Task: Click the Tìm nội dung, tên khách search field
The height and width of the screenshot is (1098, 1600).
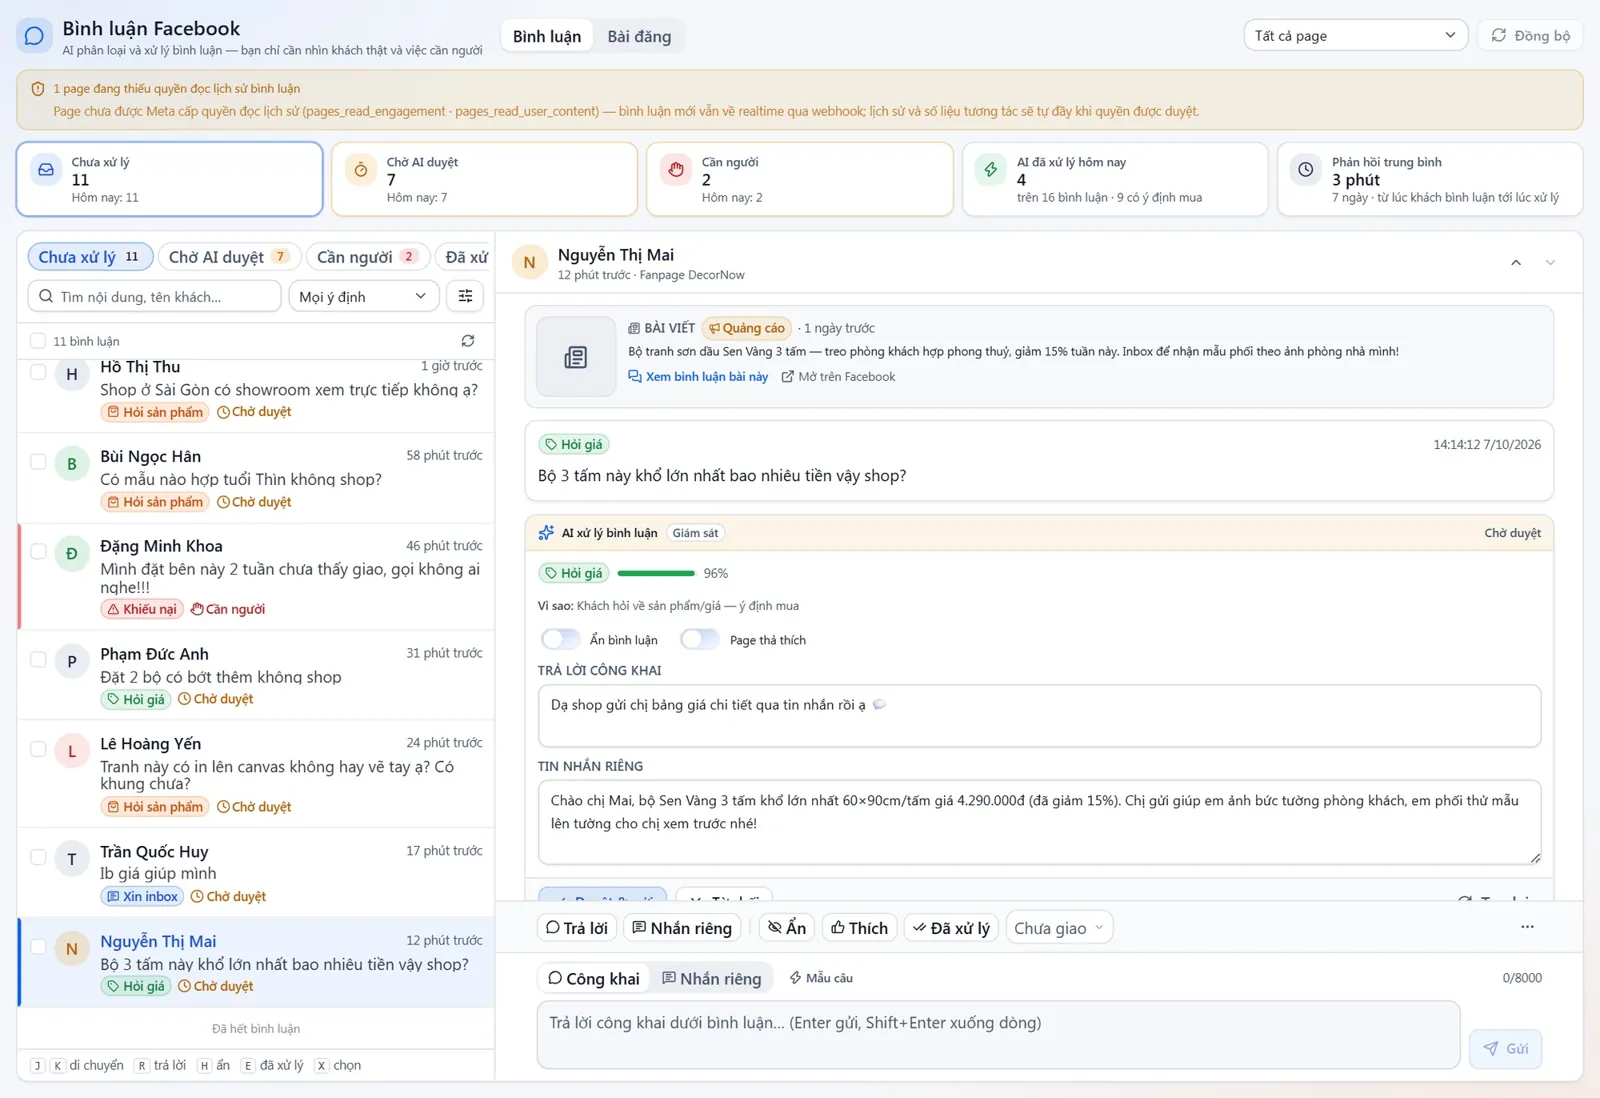Action: coord(154,296)
